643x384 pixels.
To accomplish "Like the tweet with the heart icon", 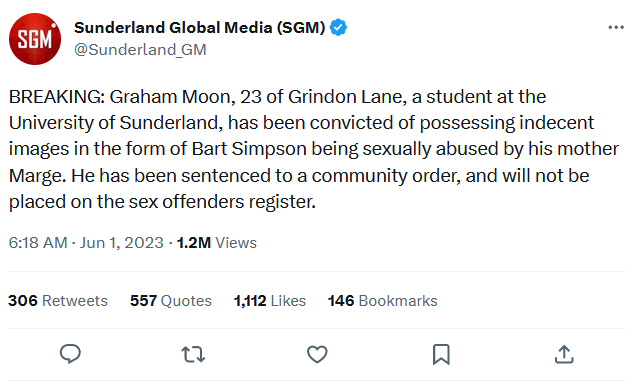I will [x=317, y=354].
